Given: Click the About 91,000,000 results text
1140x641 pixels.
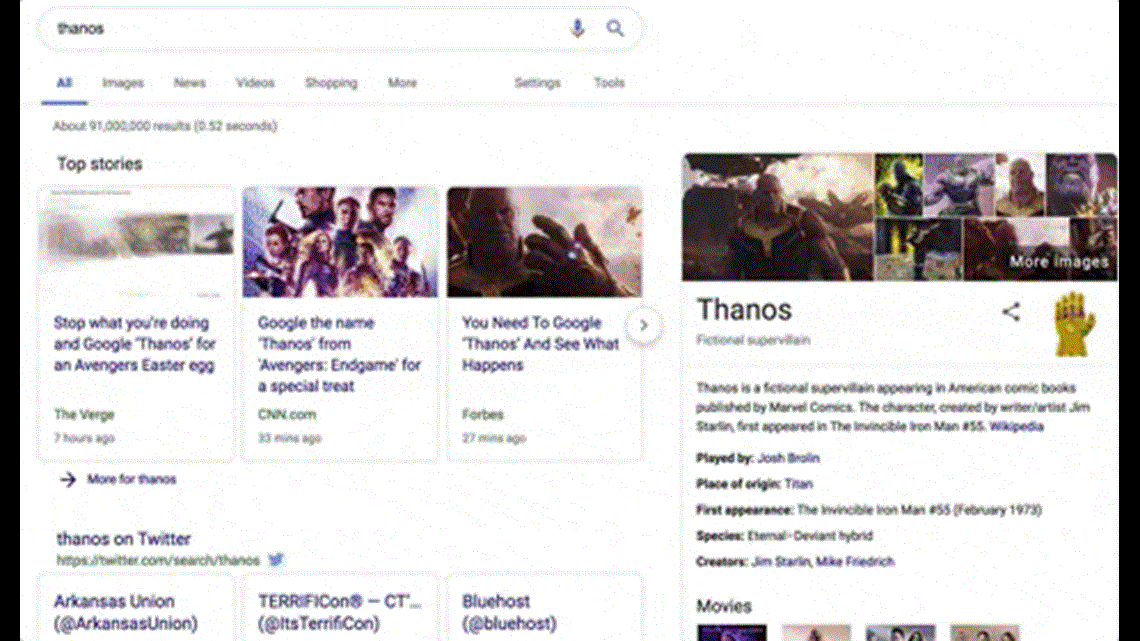Looking at the screenshot, I should coord(165,126).
